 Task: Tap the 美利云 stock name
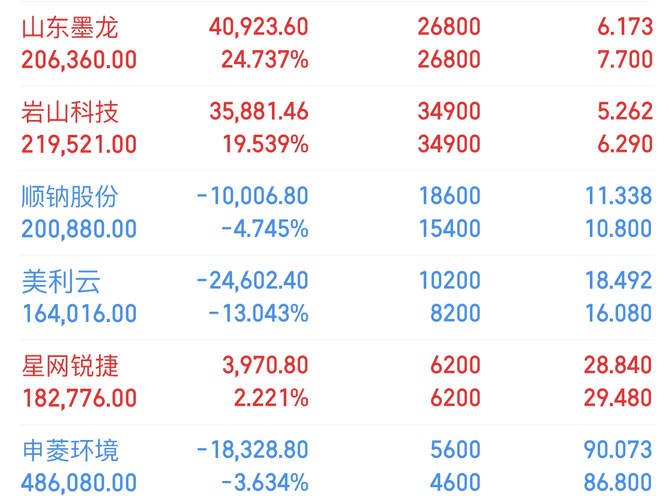pos(61,282)
